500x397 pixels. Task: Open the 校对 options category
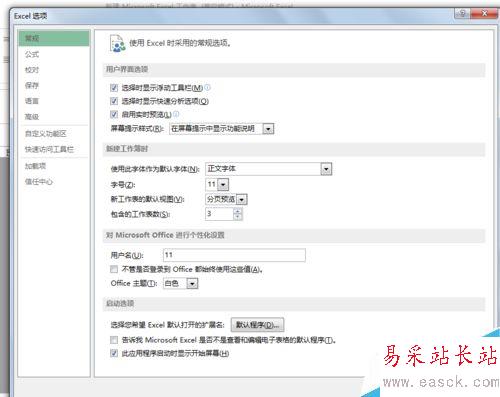point(32,70)
